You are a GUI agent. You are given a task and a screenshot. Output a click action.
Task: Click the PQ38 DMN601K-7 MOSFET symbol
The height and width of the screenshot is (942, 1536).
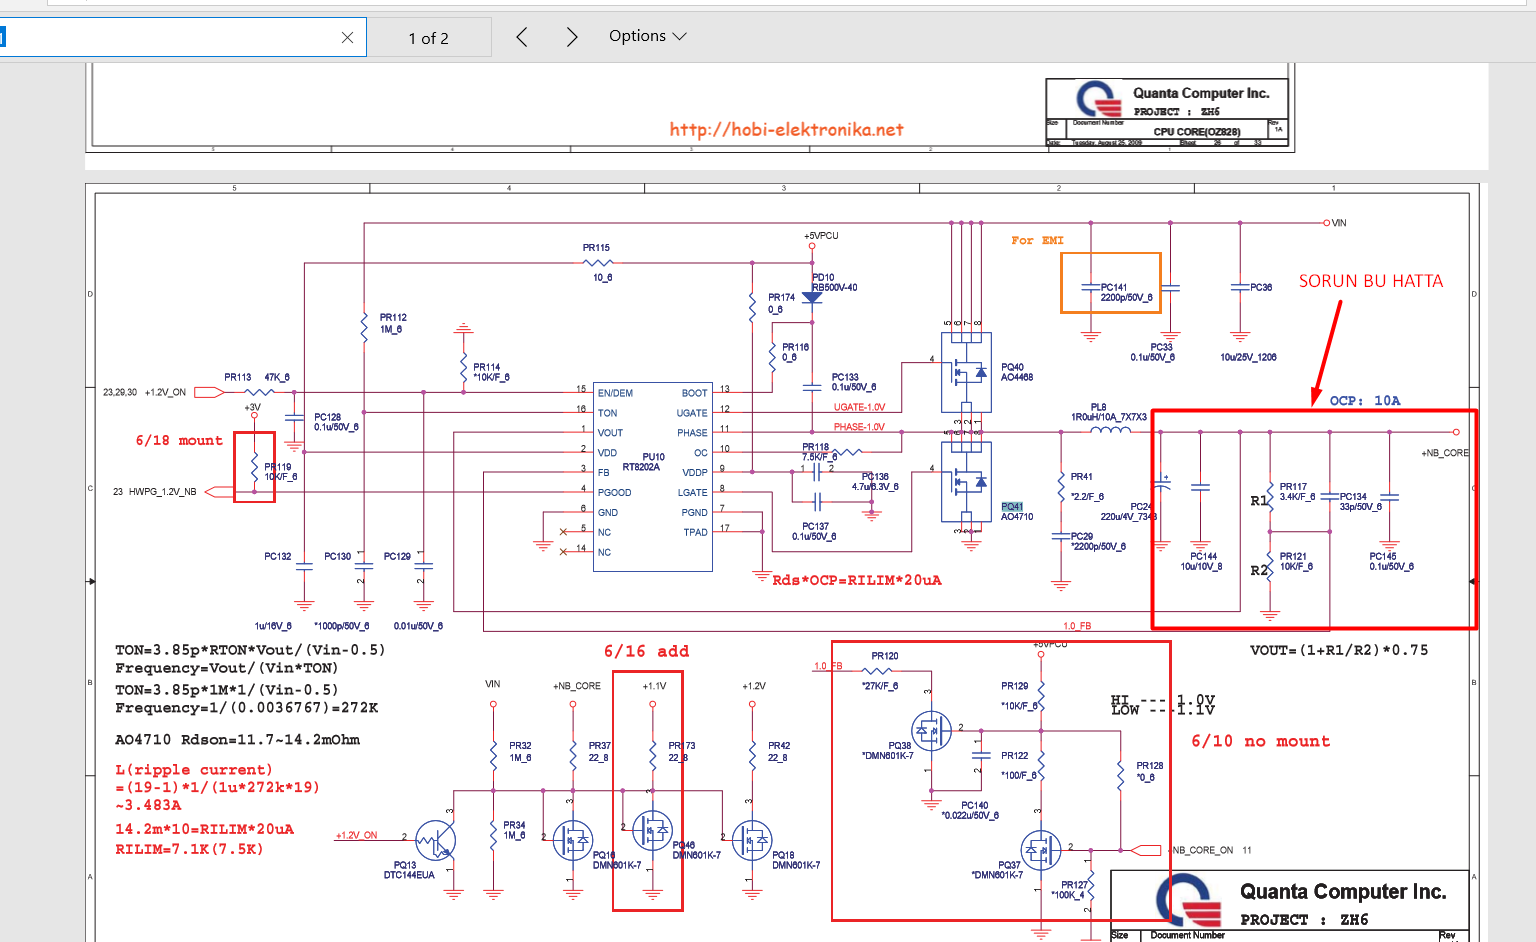click(x=931, y=731)
